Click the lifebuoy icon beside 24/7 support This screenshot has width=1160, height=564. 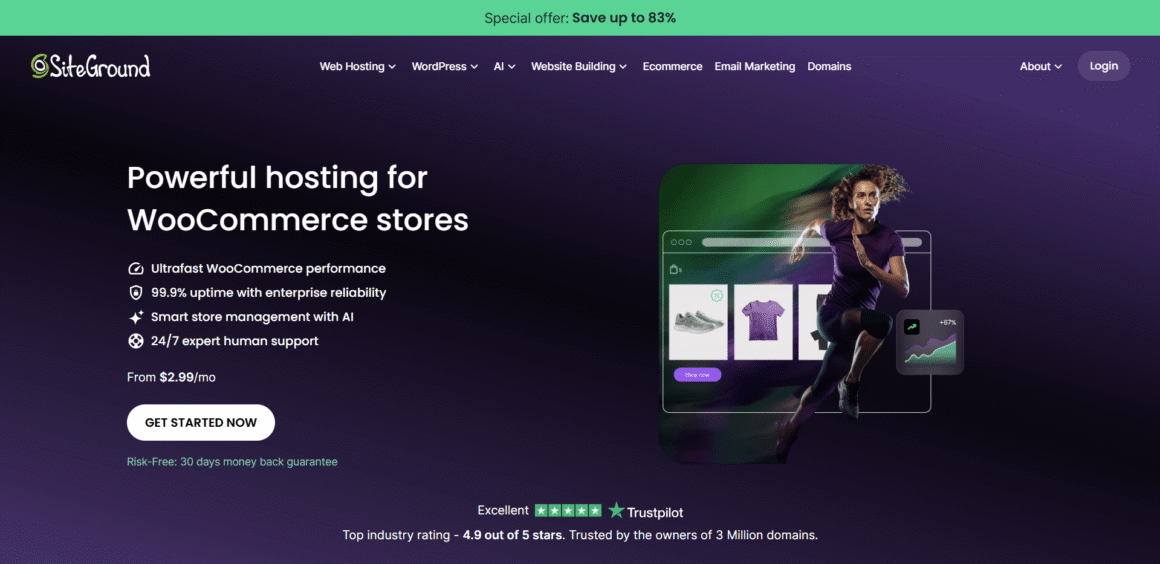[x=135, y=341]
